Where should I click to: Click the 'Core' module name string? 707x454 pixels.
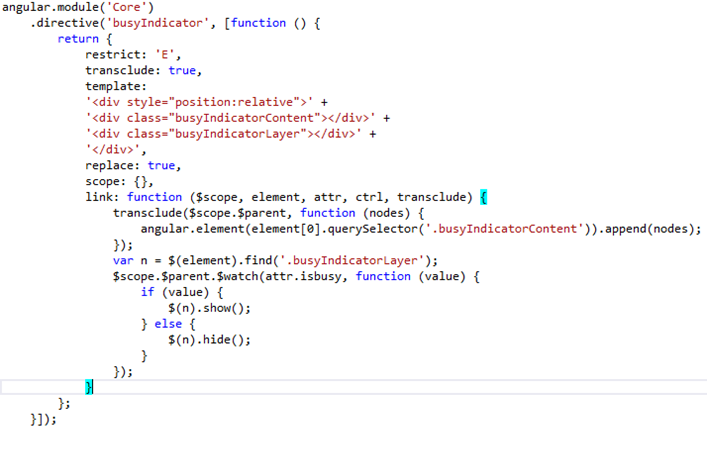click(132, 8)
